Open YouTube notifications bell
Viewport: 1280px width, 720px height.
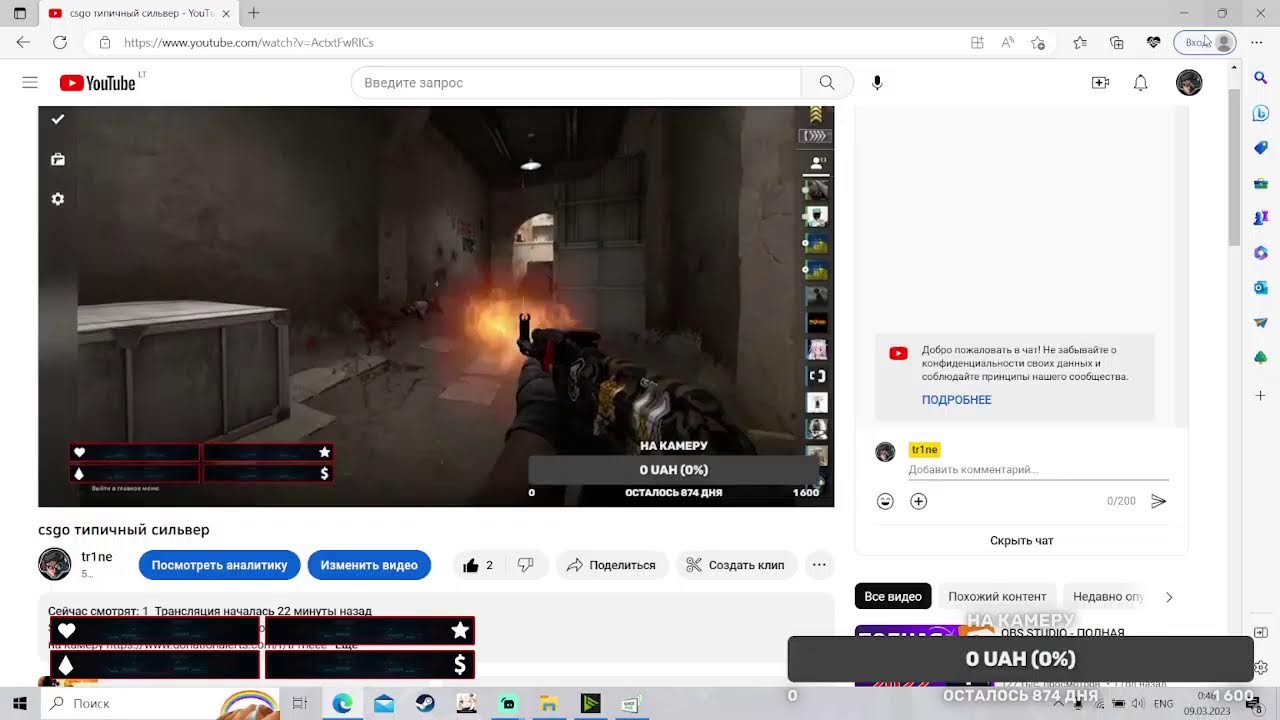tap(1140, 83)
